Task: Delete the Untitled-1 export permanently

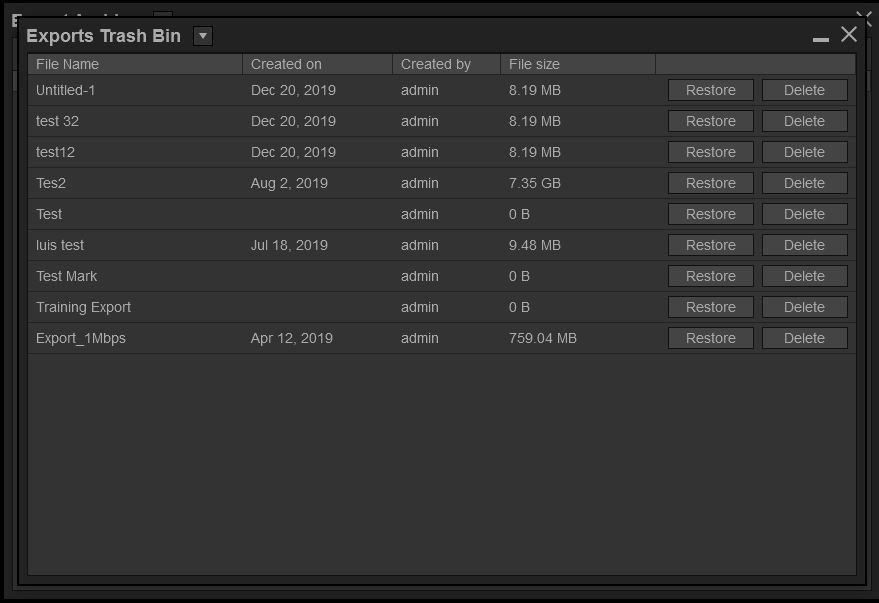Action: point(804,90)
